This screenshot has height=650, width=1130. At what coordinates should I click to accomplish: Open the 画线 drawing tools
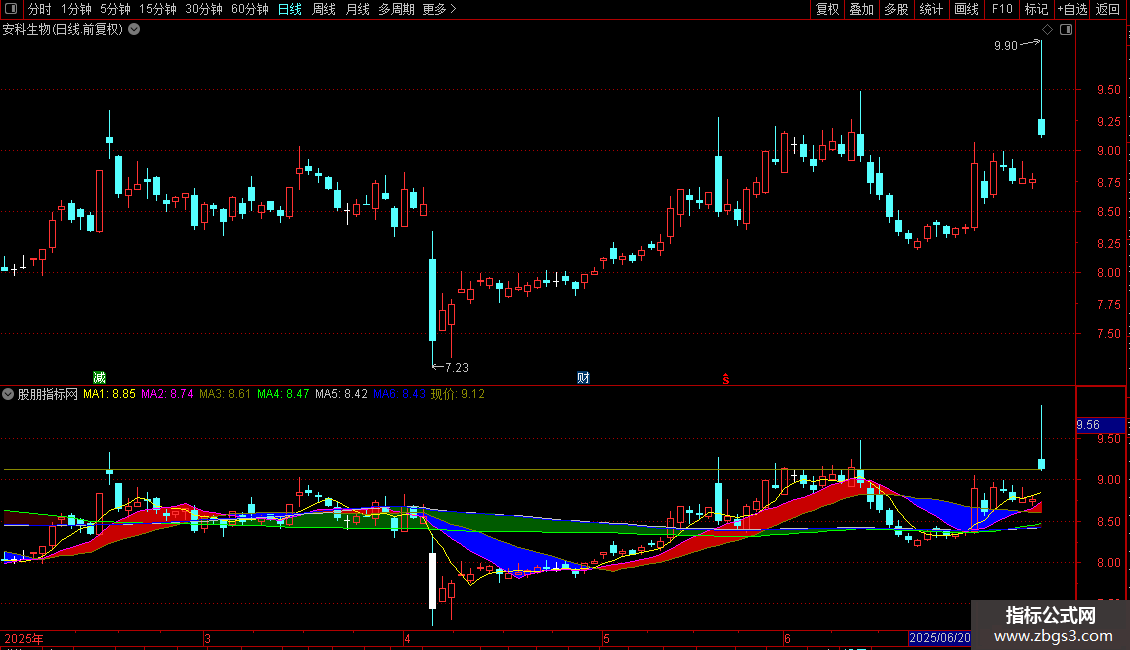966,9
